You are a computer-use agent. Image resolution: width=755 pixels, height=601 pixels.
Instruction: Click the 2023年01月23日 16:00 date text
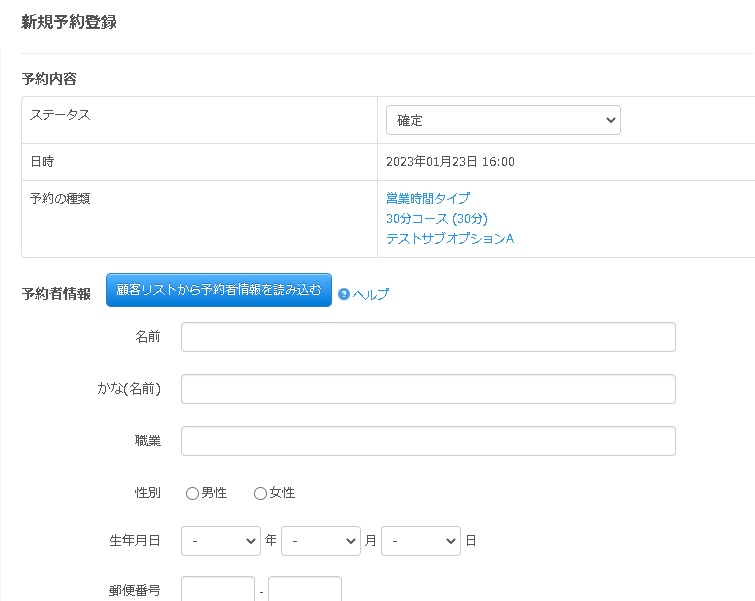[x=450, y=161]
